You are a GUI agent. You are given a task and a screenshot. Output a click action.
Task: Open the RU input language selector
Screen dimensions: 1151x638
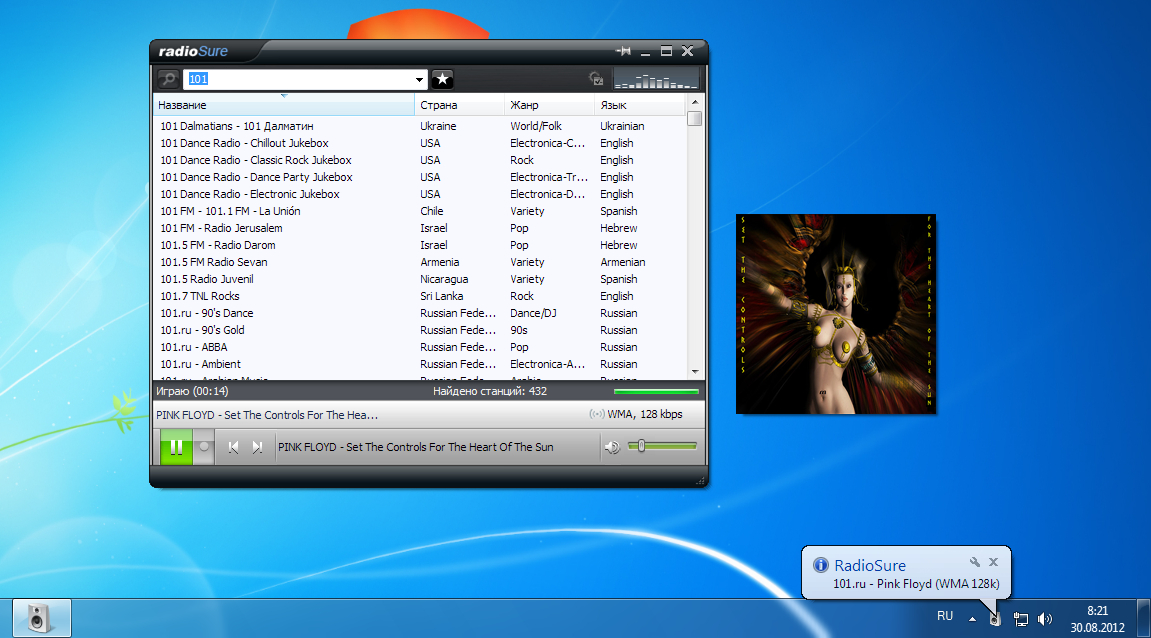coord(944,617)
